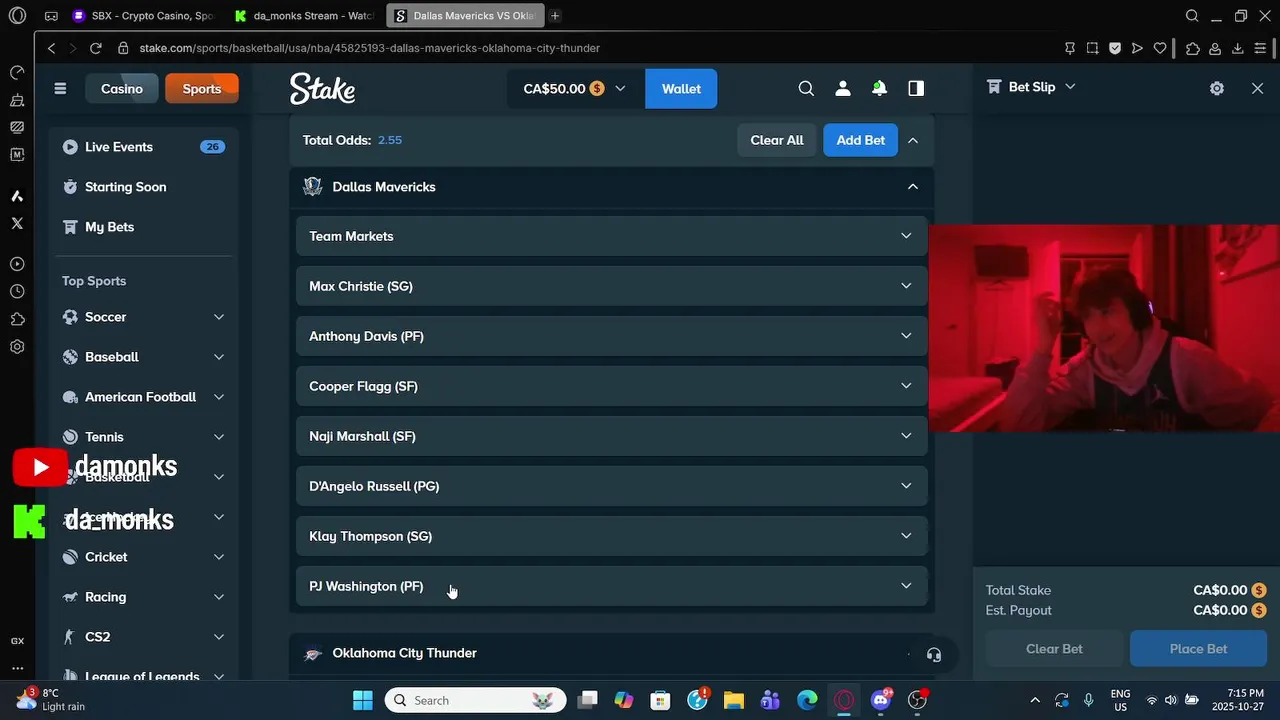Open Opera sidebar player icon
This screenshot has width=1280, height=720.
(x=17, y=264)
